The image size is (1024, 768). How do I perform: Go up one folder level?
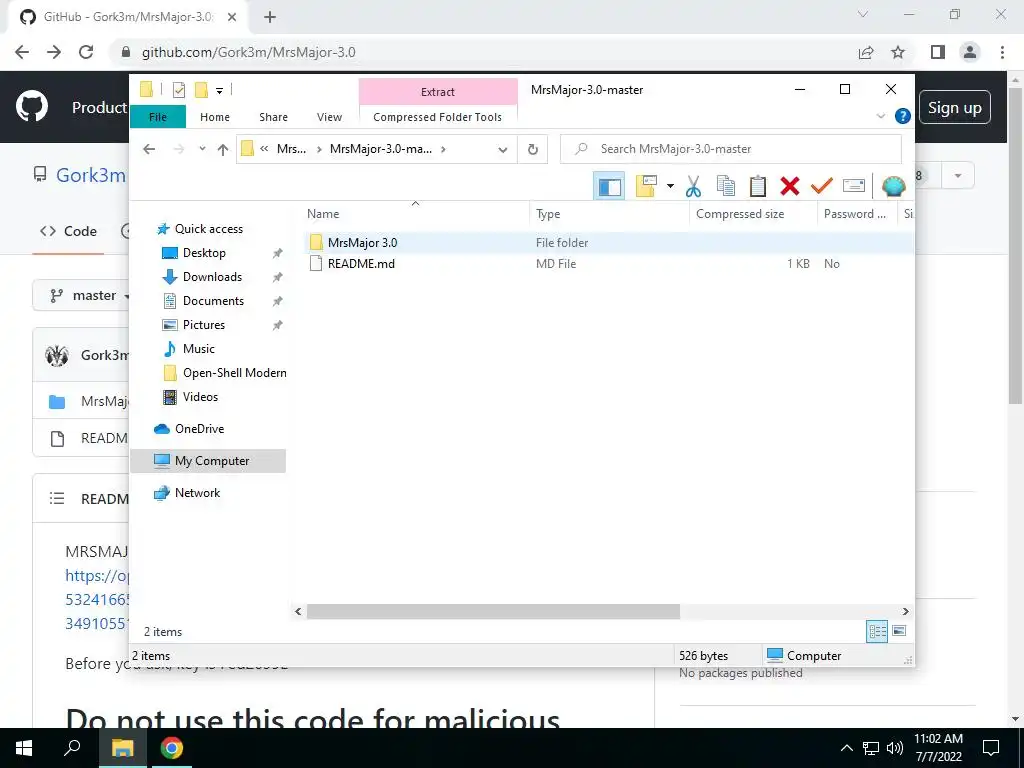tap(223, 150)
